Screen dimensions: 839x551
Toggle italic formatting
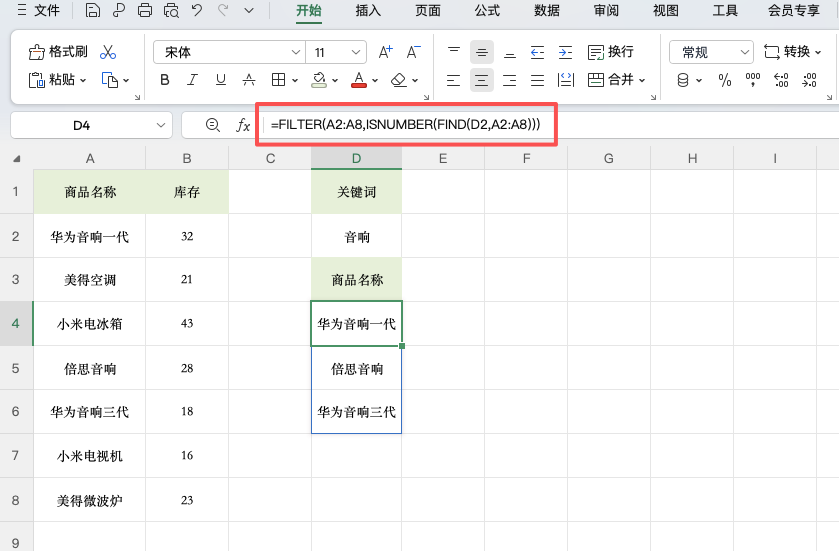coord(192,80)
